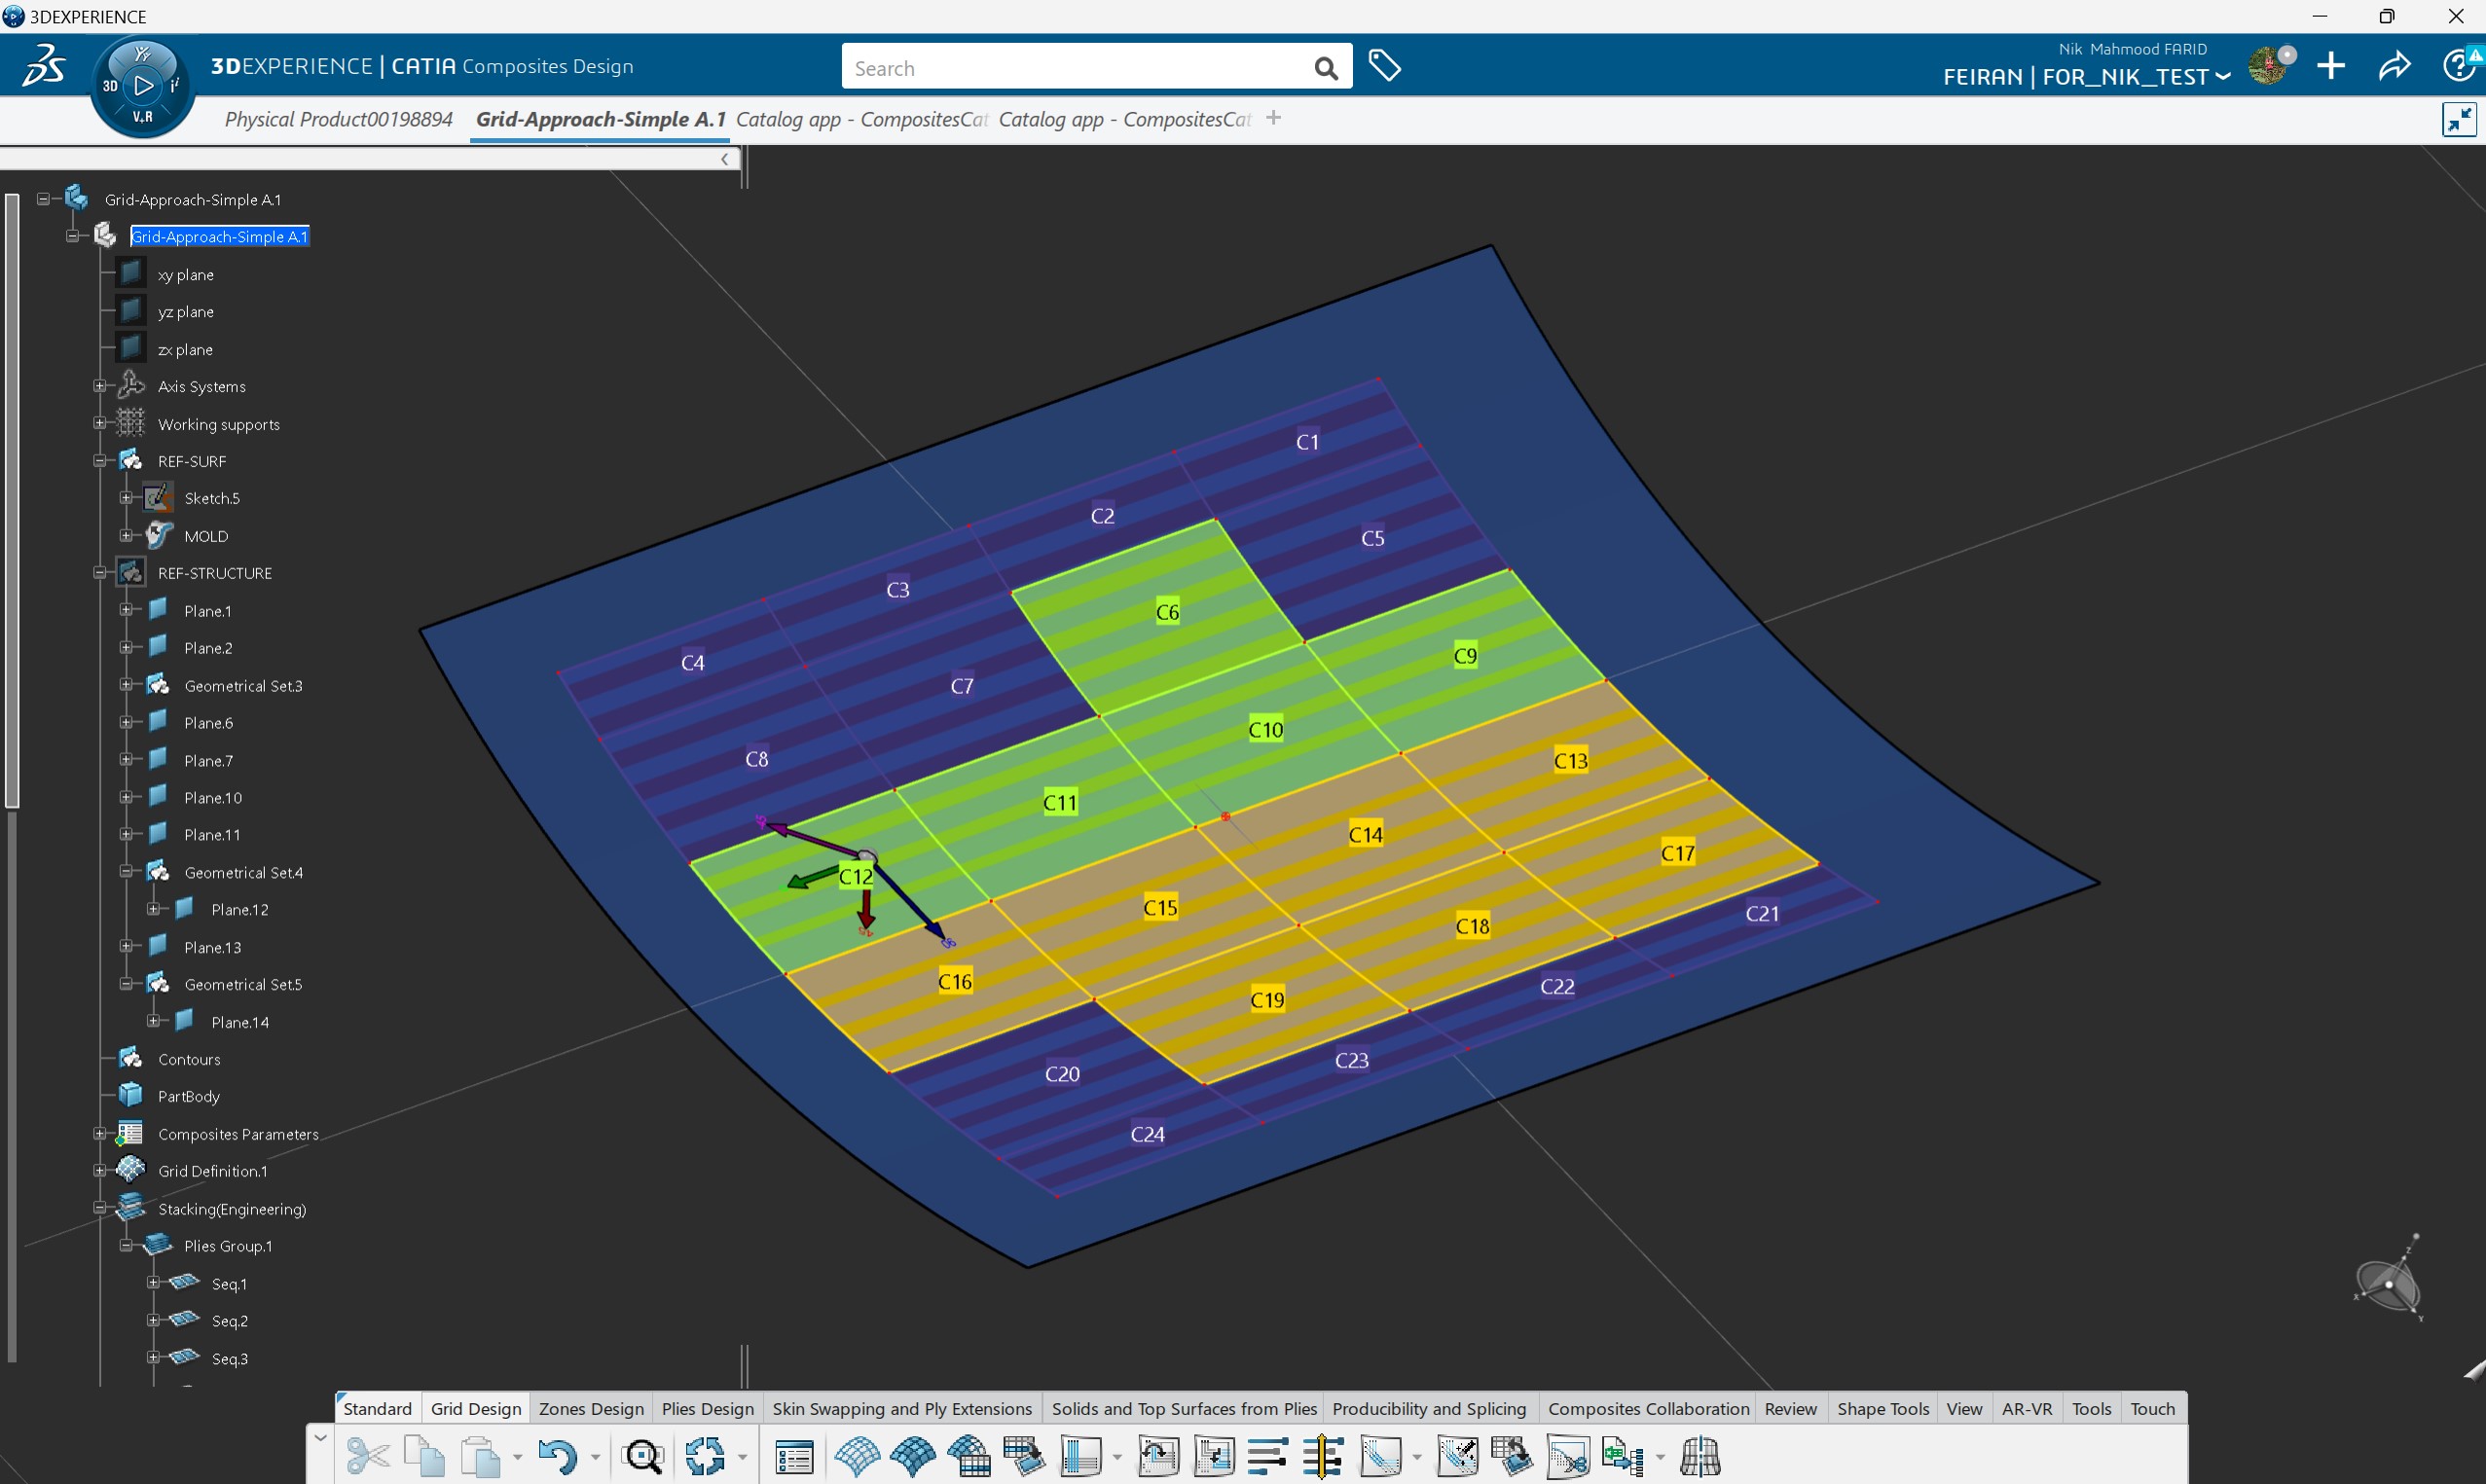This screenshot has width=2486, height=1484.
Task: Collapse the tree panel with arrow
Action: (x=725, y=159)
